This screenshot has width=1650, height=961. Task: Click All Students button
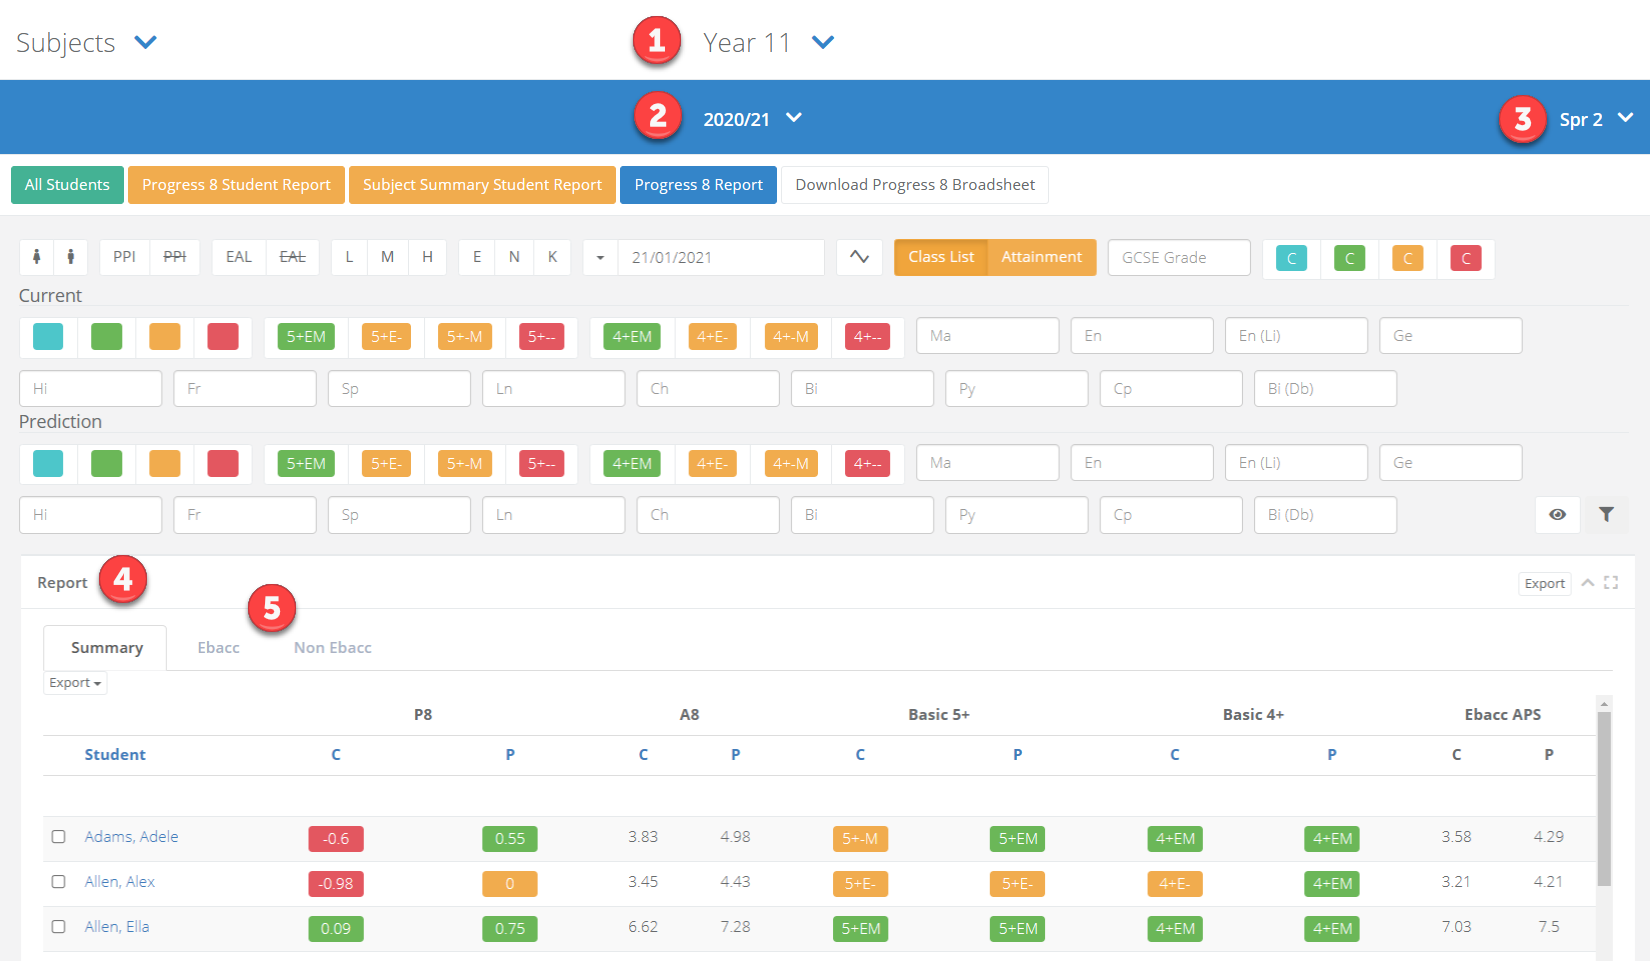[67, 185]
